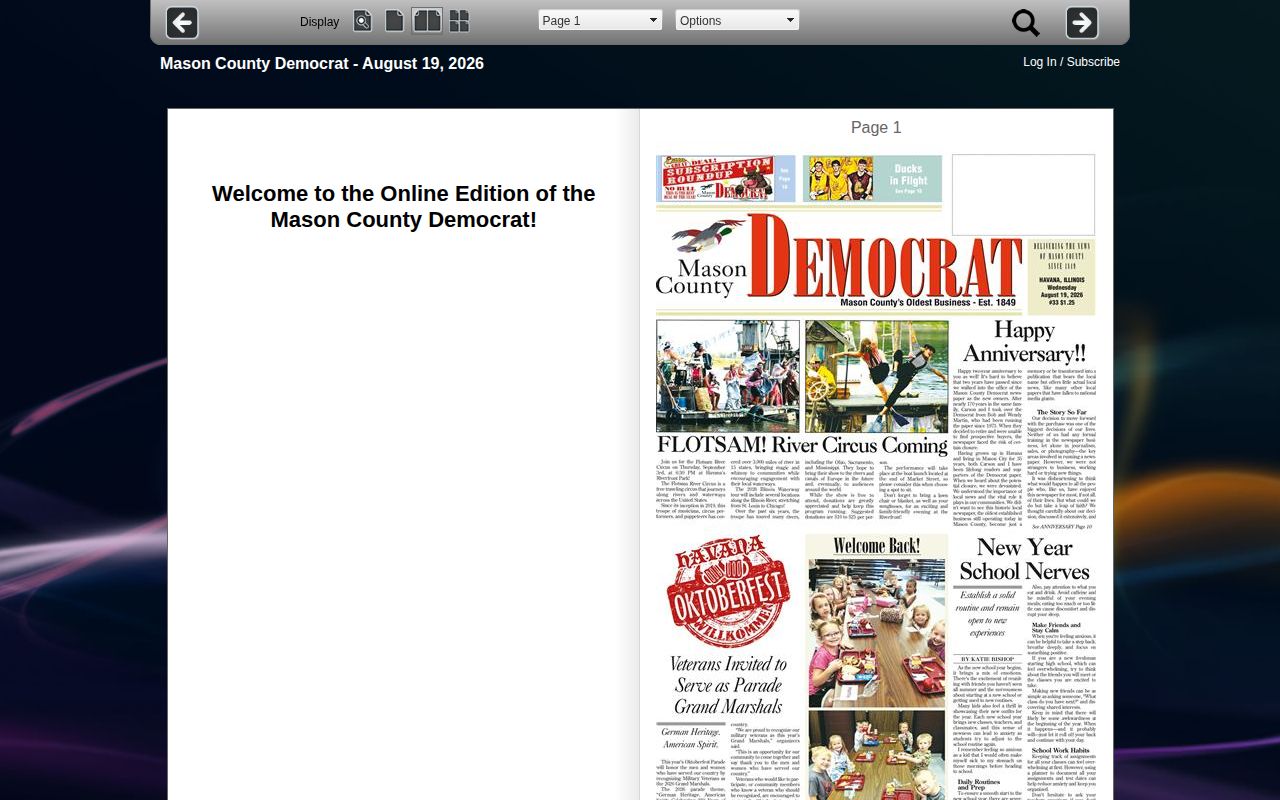
Task: Click the Log In / Subscribe link
Action: (x=1071, y=62)
